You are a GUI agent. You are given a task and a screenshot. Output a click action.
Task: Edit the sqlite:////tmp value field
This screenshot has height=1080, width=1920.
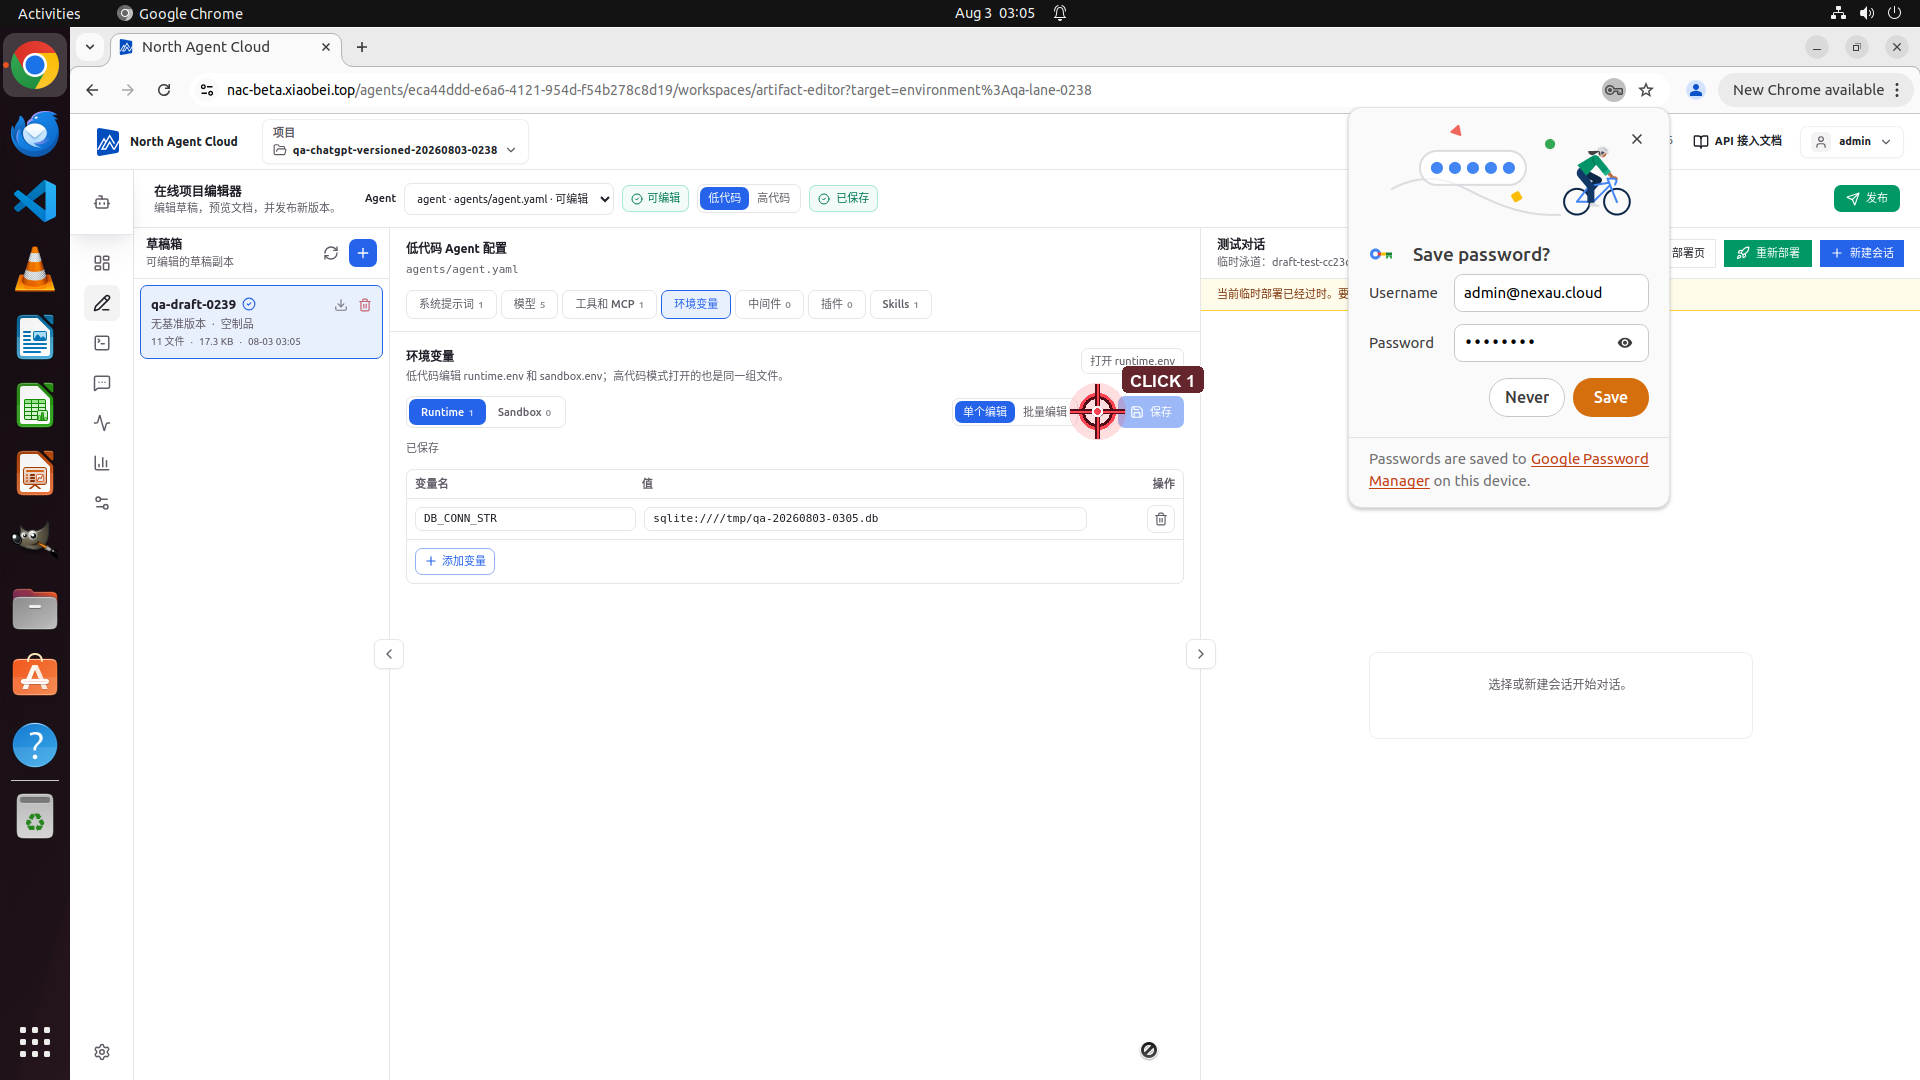(865, 519)
